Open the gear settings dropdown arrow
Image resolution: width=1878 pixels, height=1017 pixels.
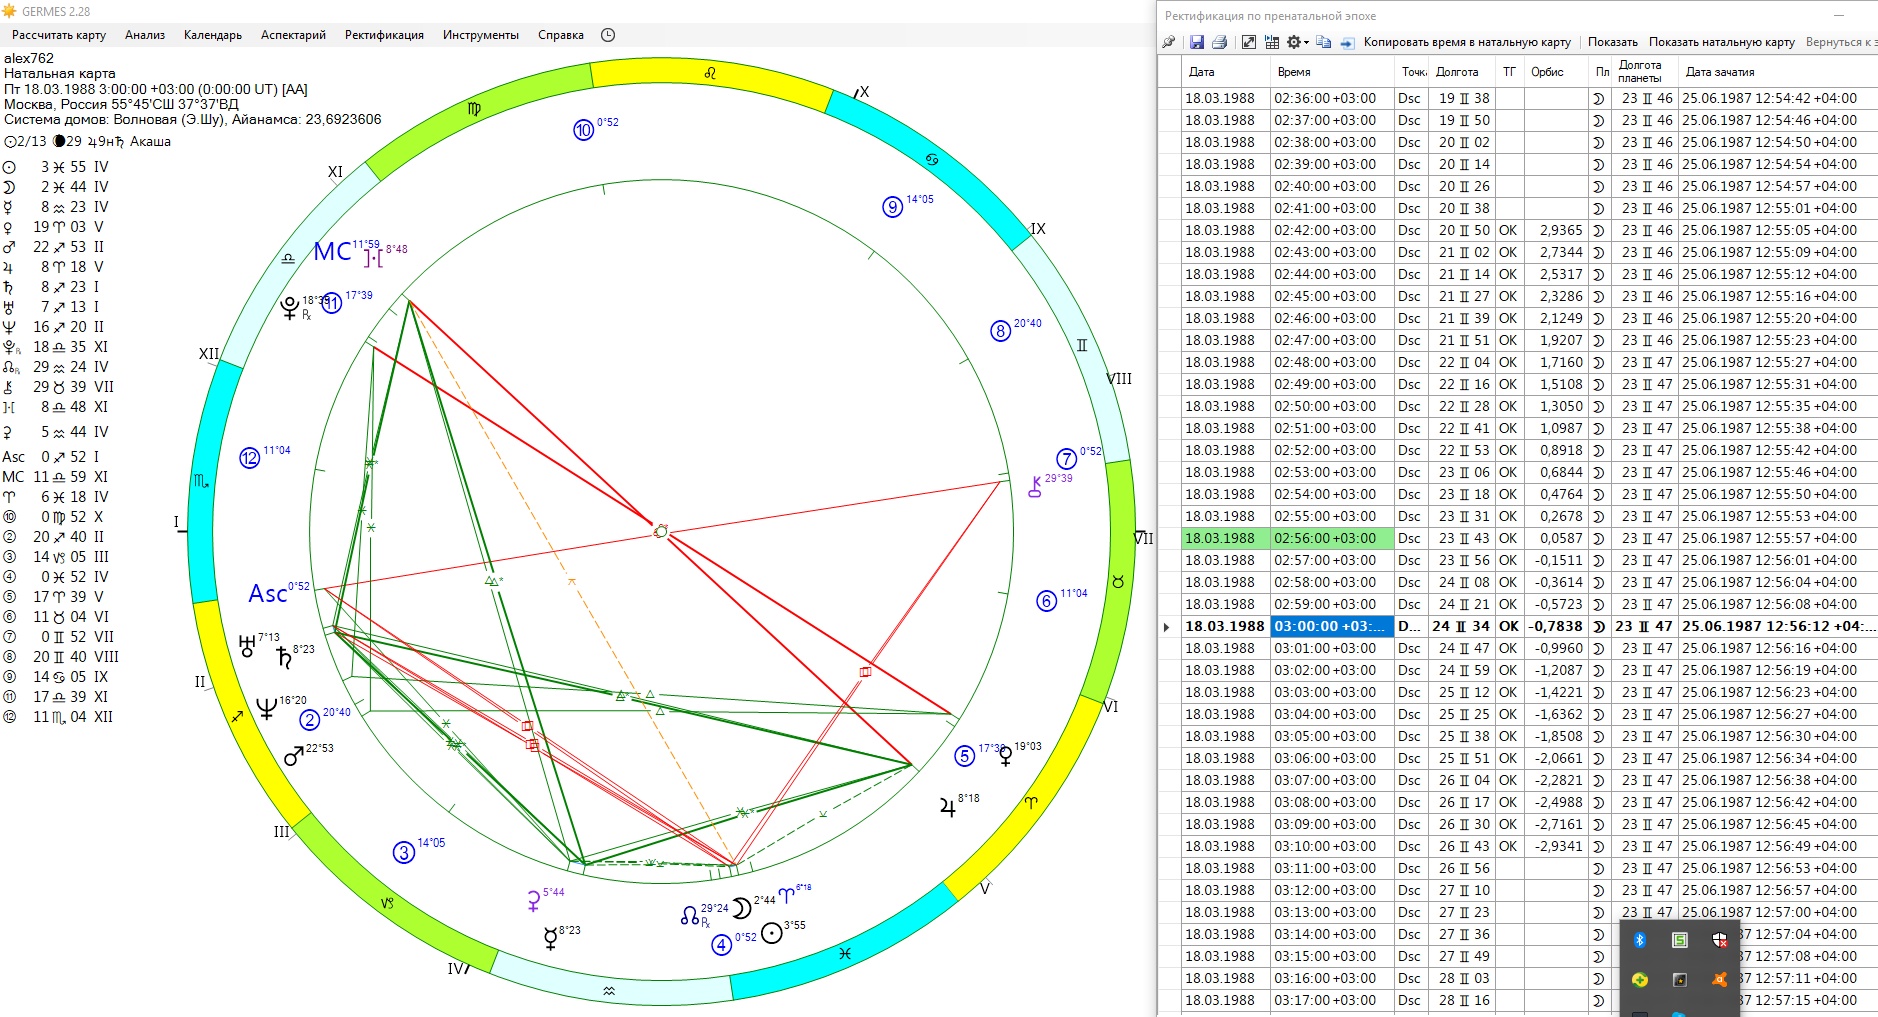1306,42
